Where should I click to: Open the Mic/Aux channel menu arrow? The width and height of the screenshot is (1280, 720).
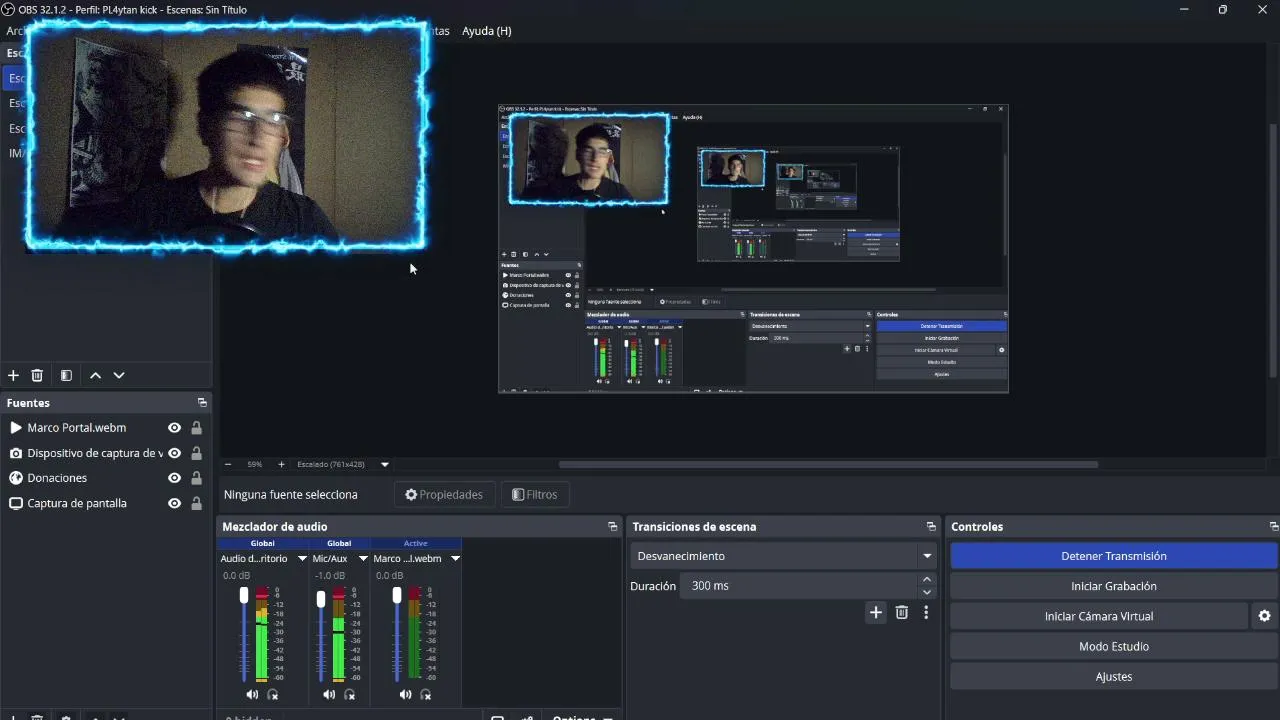pos(363,559)
